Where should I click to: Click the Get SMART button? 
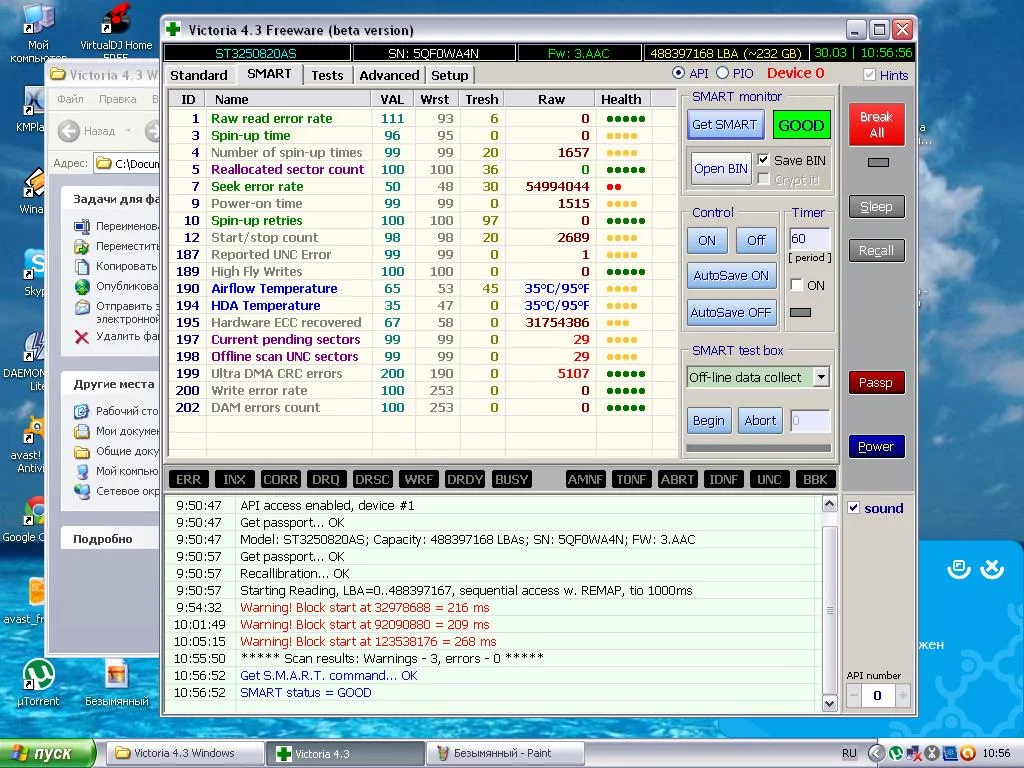pyautogui.click(x=725, y=125)
